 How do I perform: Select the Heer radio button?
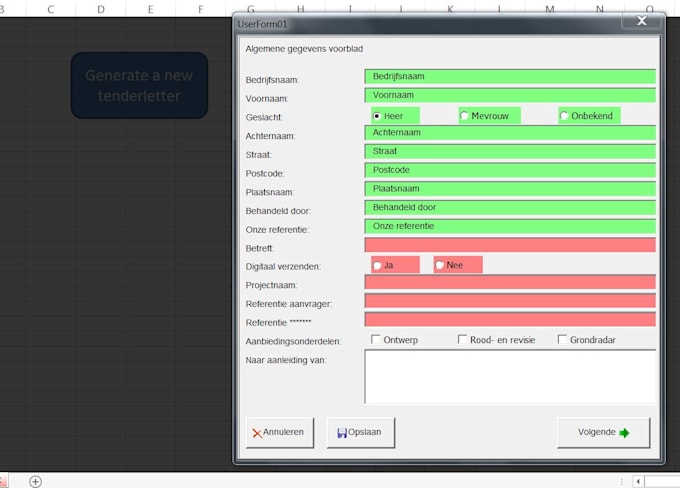[x=377, y=116]
